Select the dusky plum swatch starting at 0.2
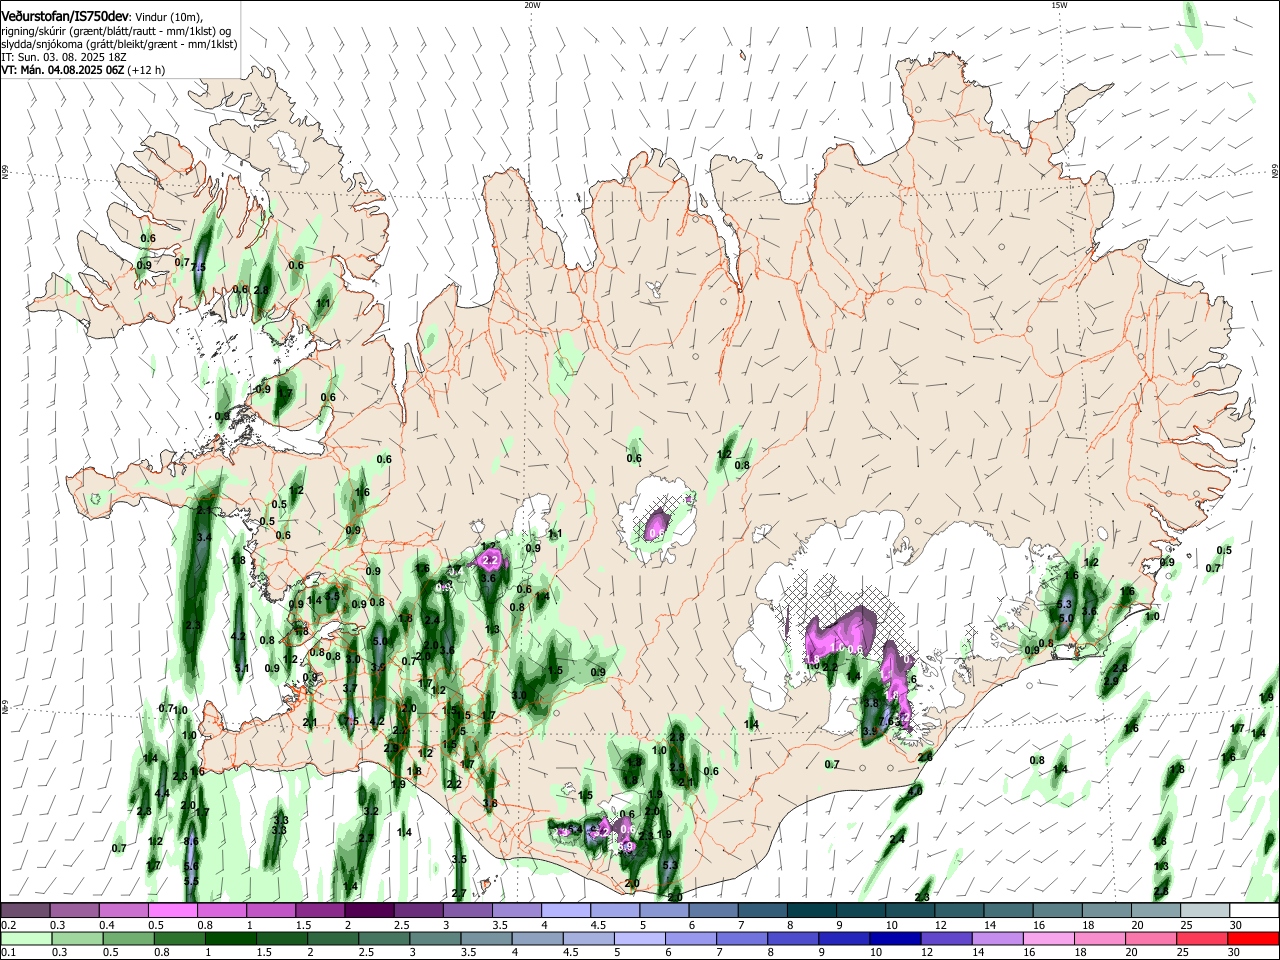This screenshot has width=1280, height=960. 25,910
